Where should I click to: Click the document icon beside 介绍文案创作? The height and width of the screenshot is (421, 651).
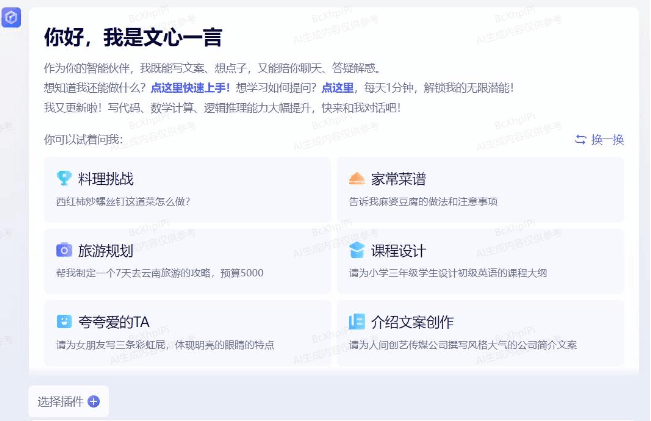click(357, 322)
